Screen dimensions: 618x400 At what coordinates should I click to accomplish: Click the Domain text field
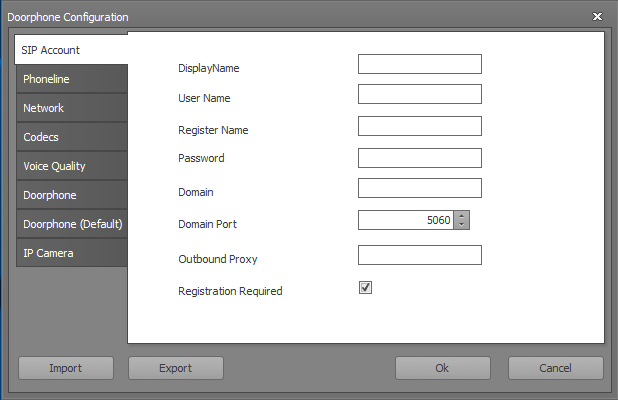pyautogui.click(x=420, y=188)
